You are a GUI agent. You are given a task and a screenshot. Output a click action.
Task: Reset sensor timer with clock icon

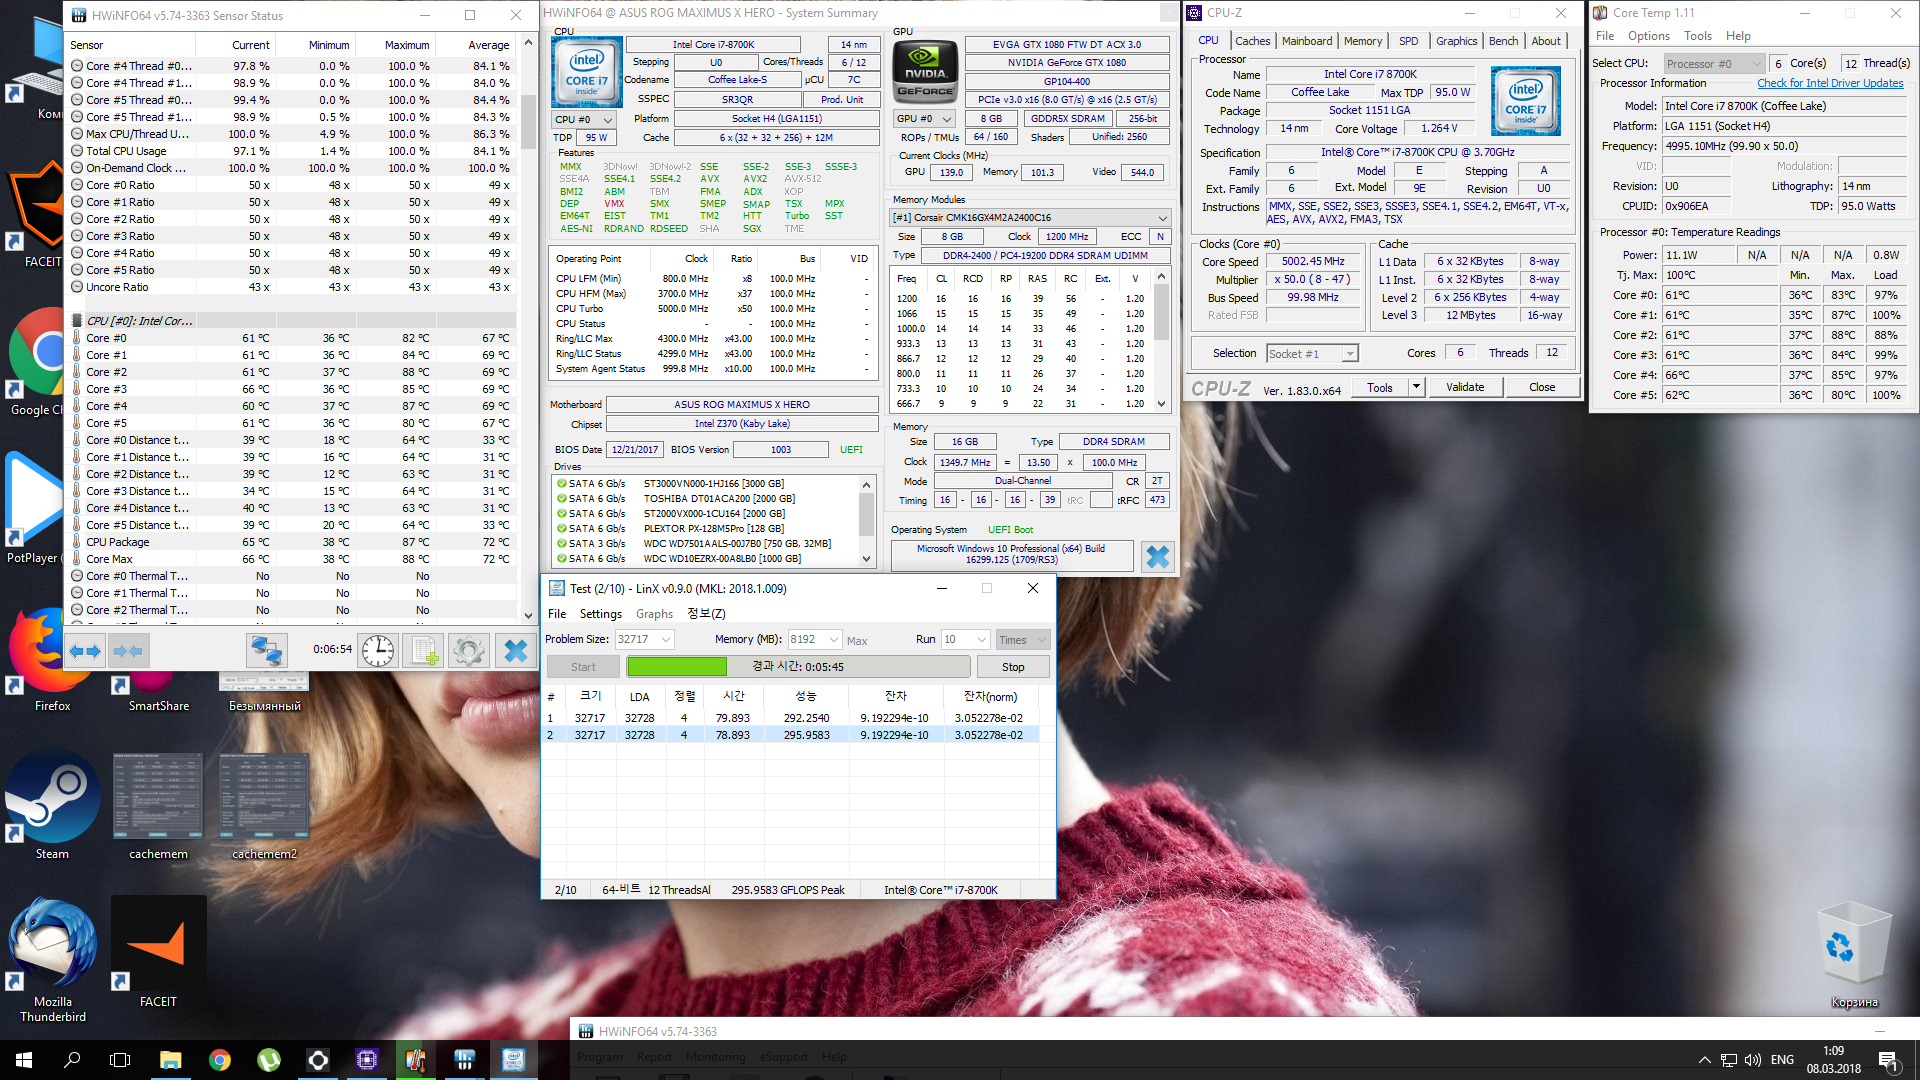point(378,651)
